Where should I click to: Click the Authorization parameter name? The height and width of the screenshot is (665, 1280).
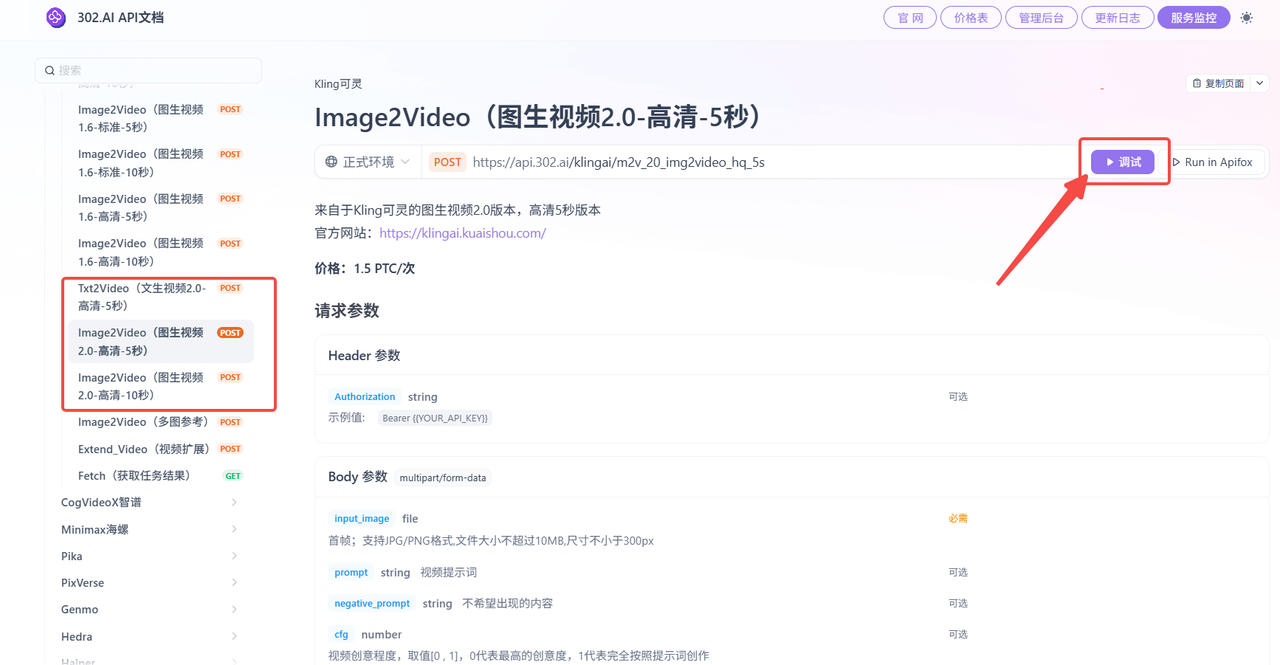(364, 397)
